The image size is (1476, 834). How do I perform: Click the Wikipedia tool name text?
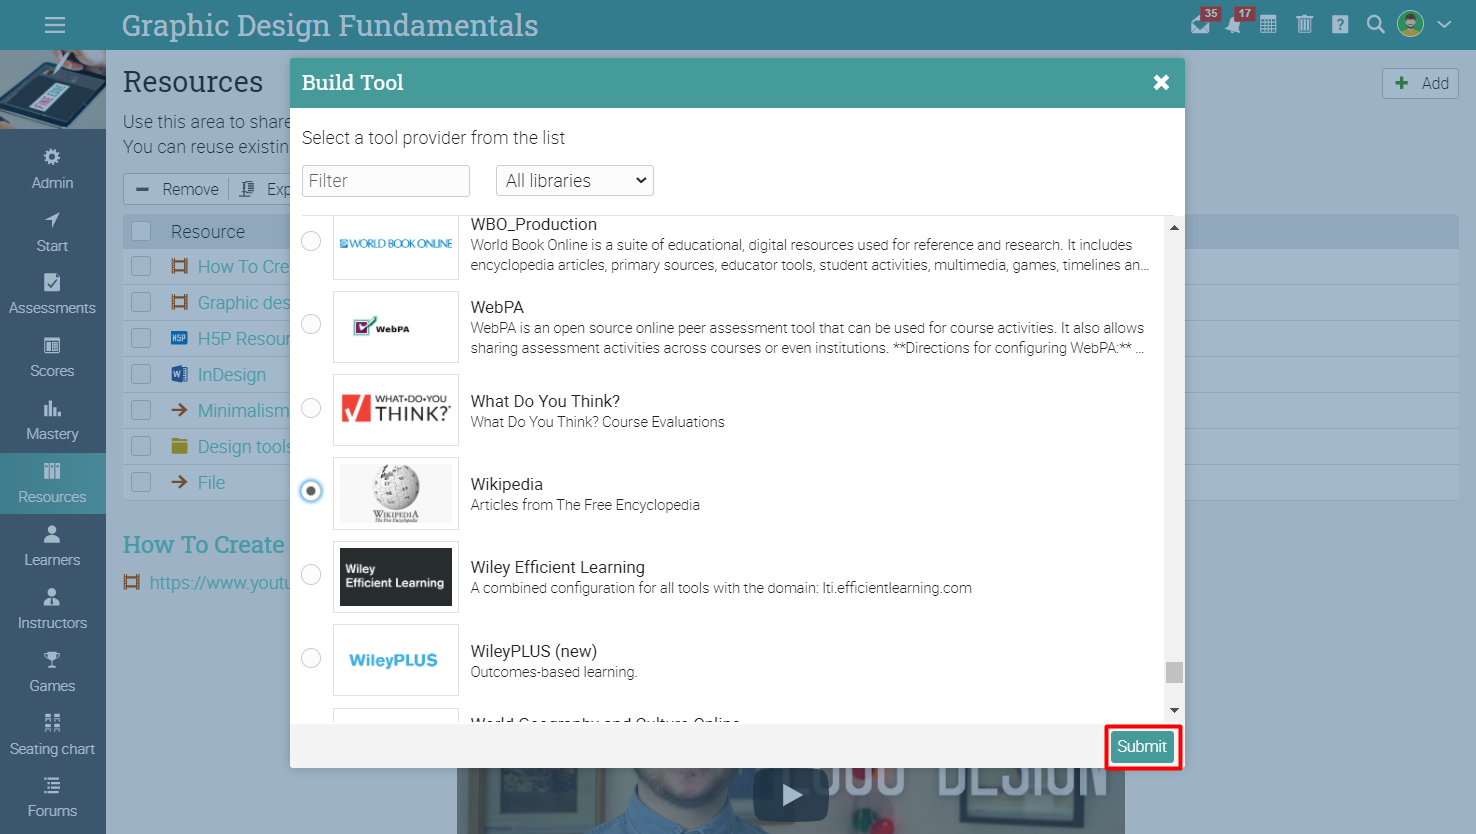point(507,484)
